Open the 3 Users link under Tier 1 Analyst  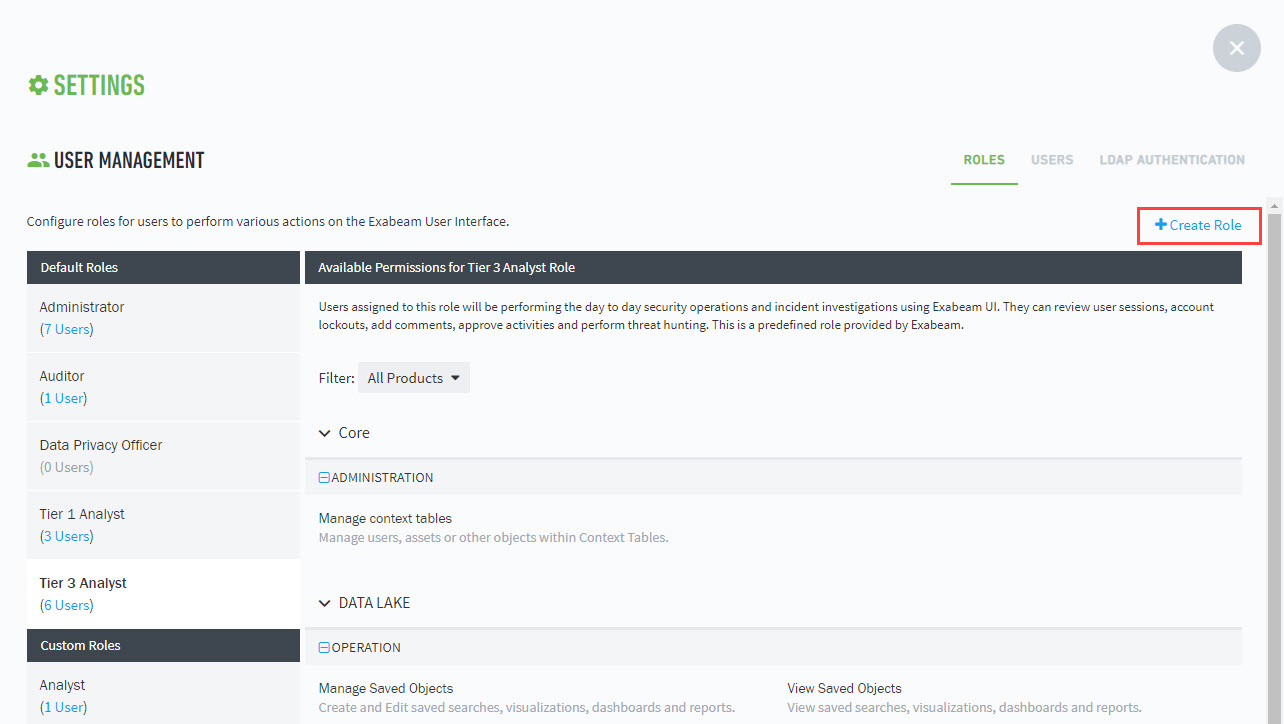(67, 536)
